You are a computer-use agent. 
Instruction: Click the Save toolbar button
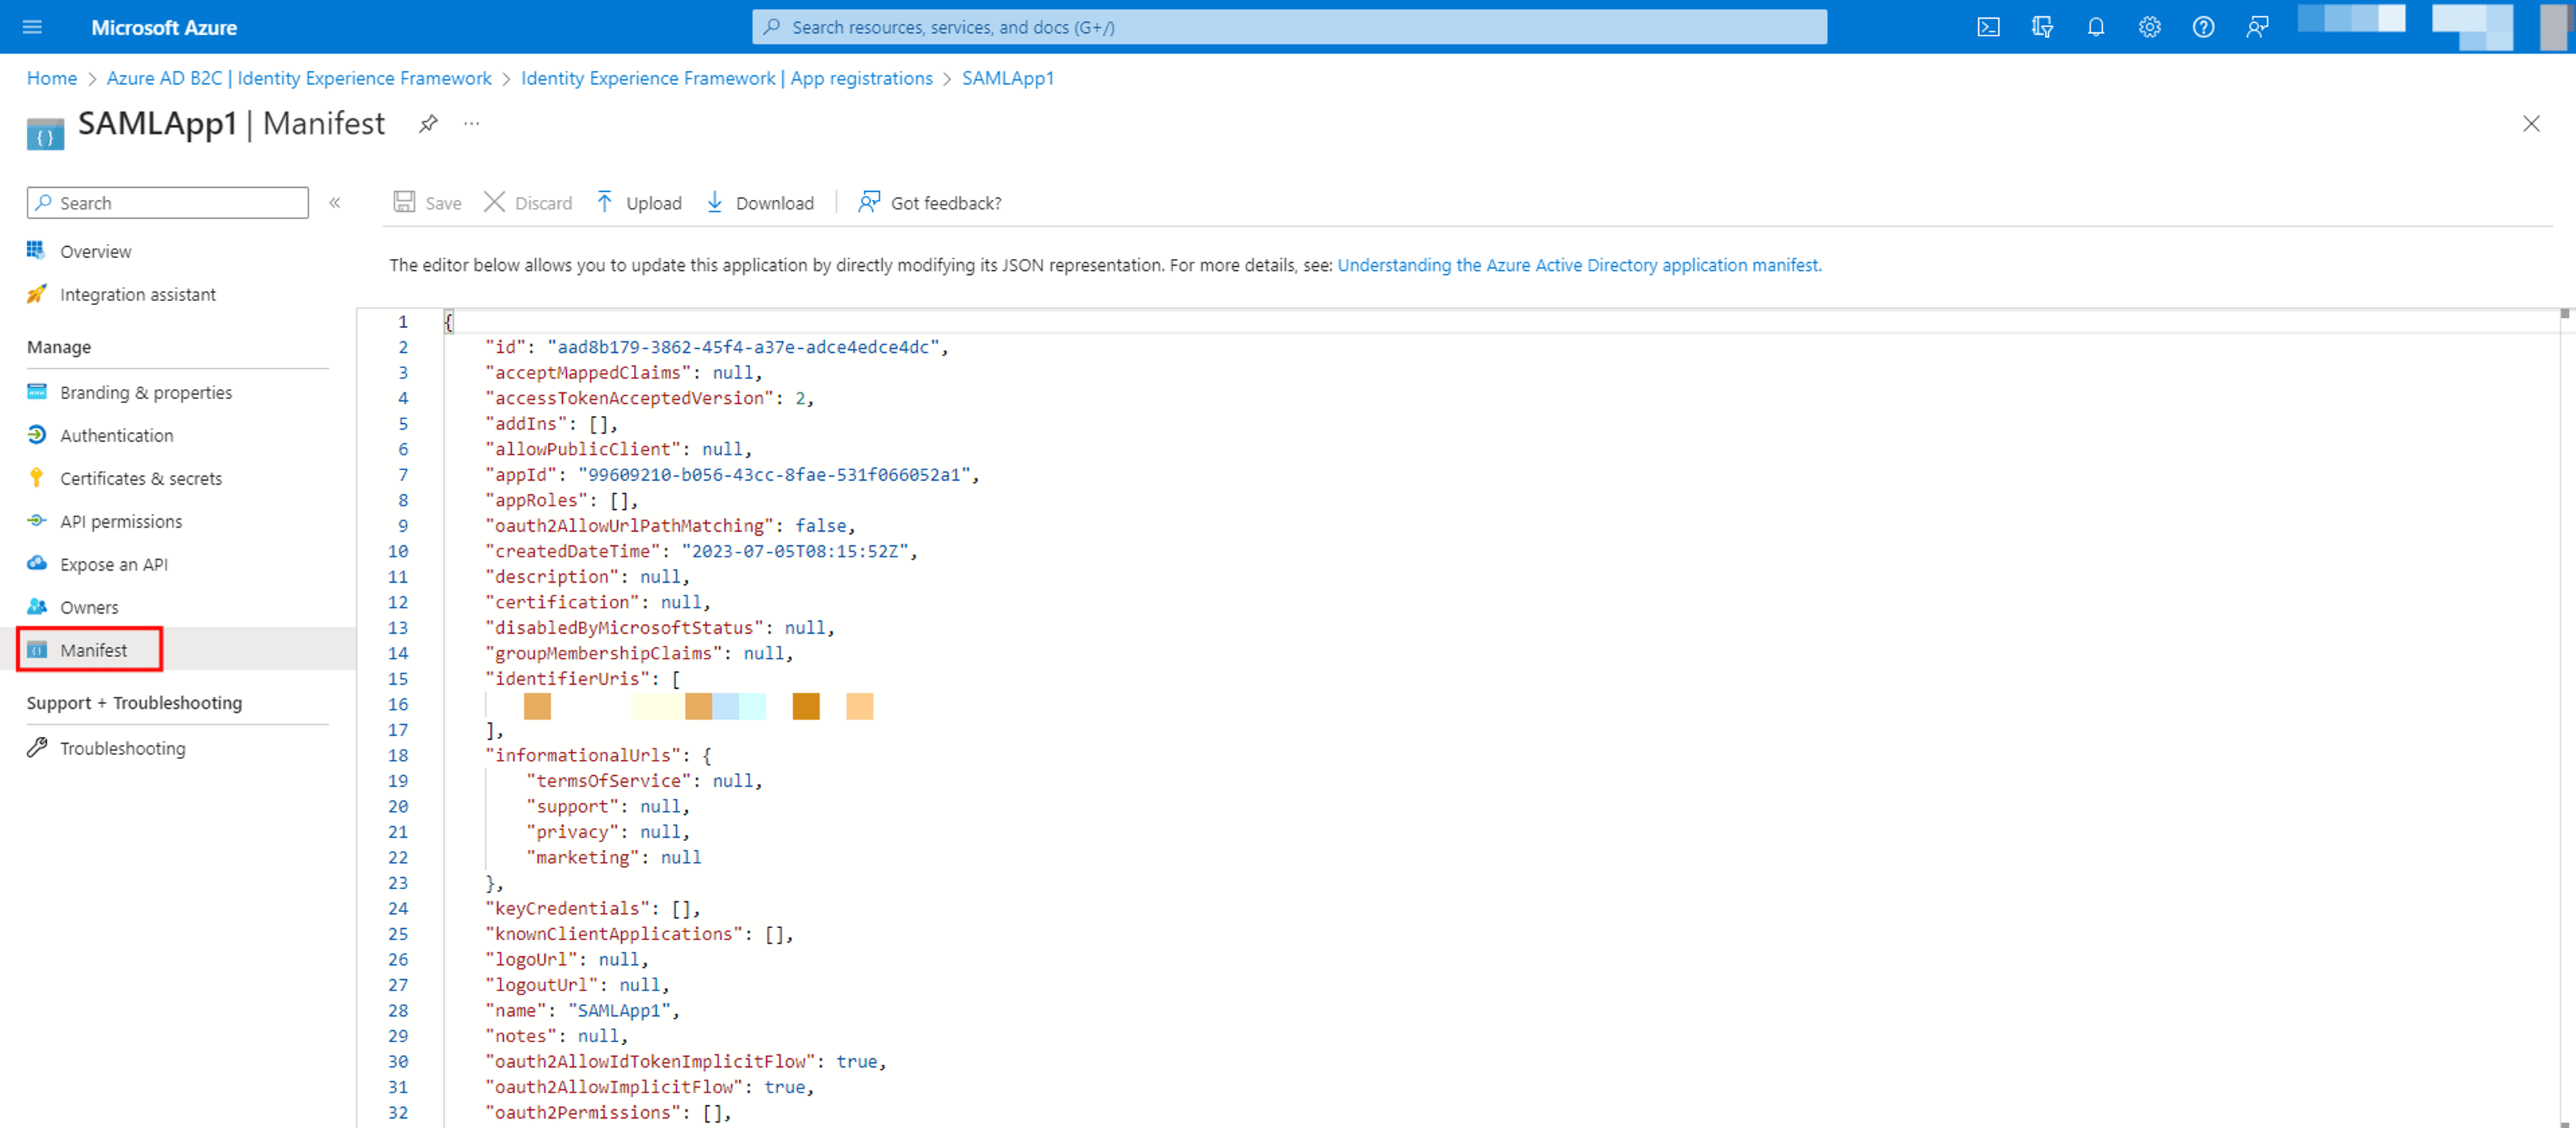(x=427, y=203)
